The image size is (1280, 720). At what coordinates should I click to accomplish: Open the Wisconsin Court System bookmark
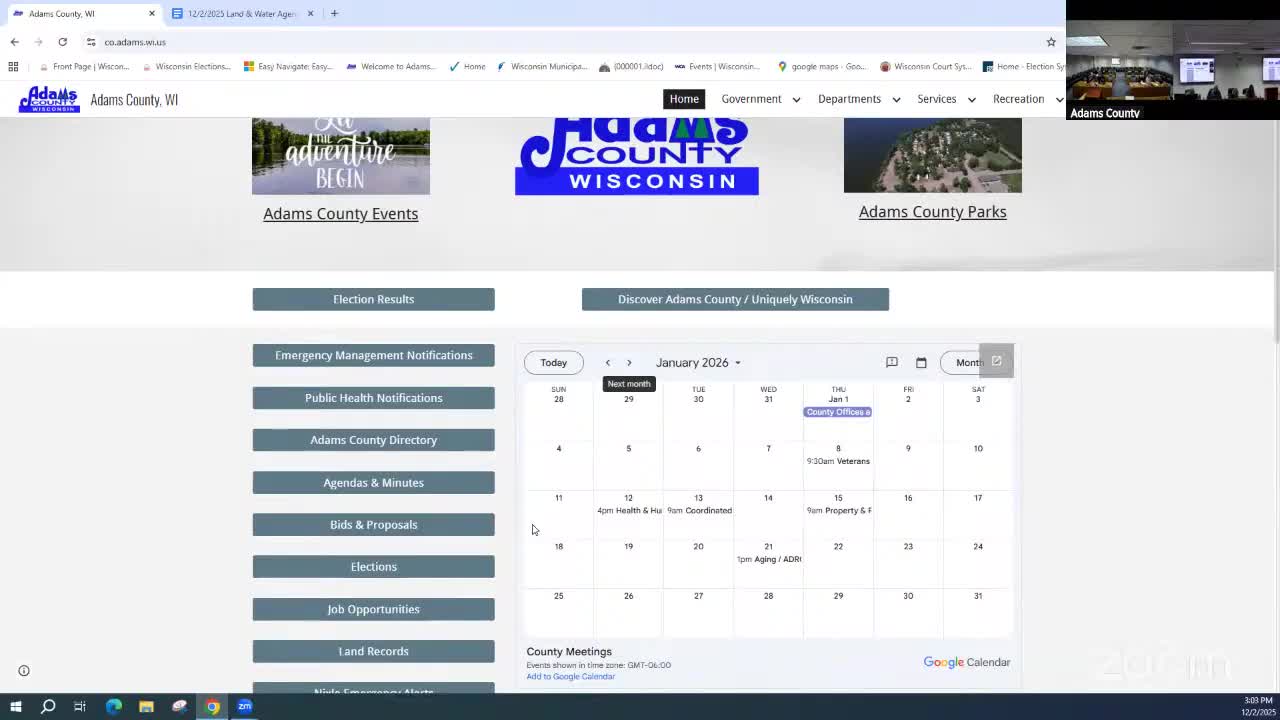[925, 66]
